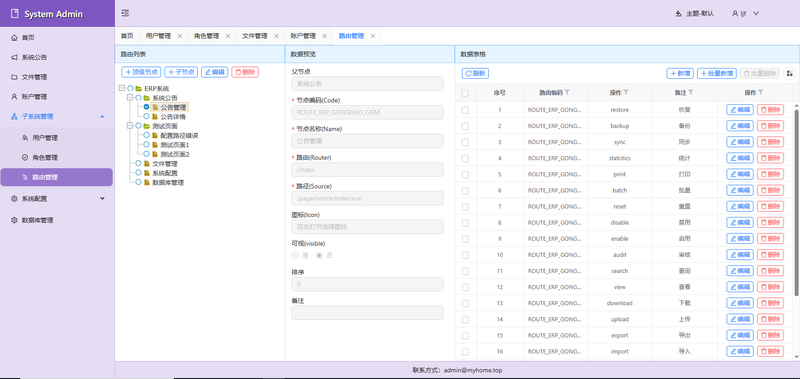Click the 配置路径错误 tree node
Image resolution: width=800 pixels, height=379 pixels.
[179, 136]
